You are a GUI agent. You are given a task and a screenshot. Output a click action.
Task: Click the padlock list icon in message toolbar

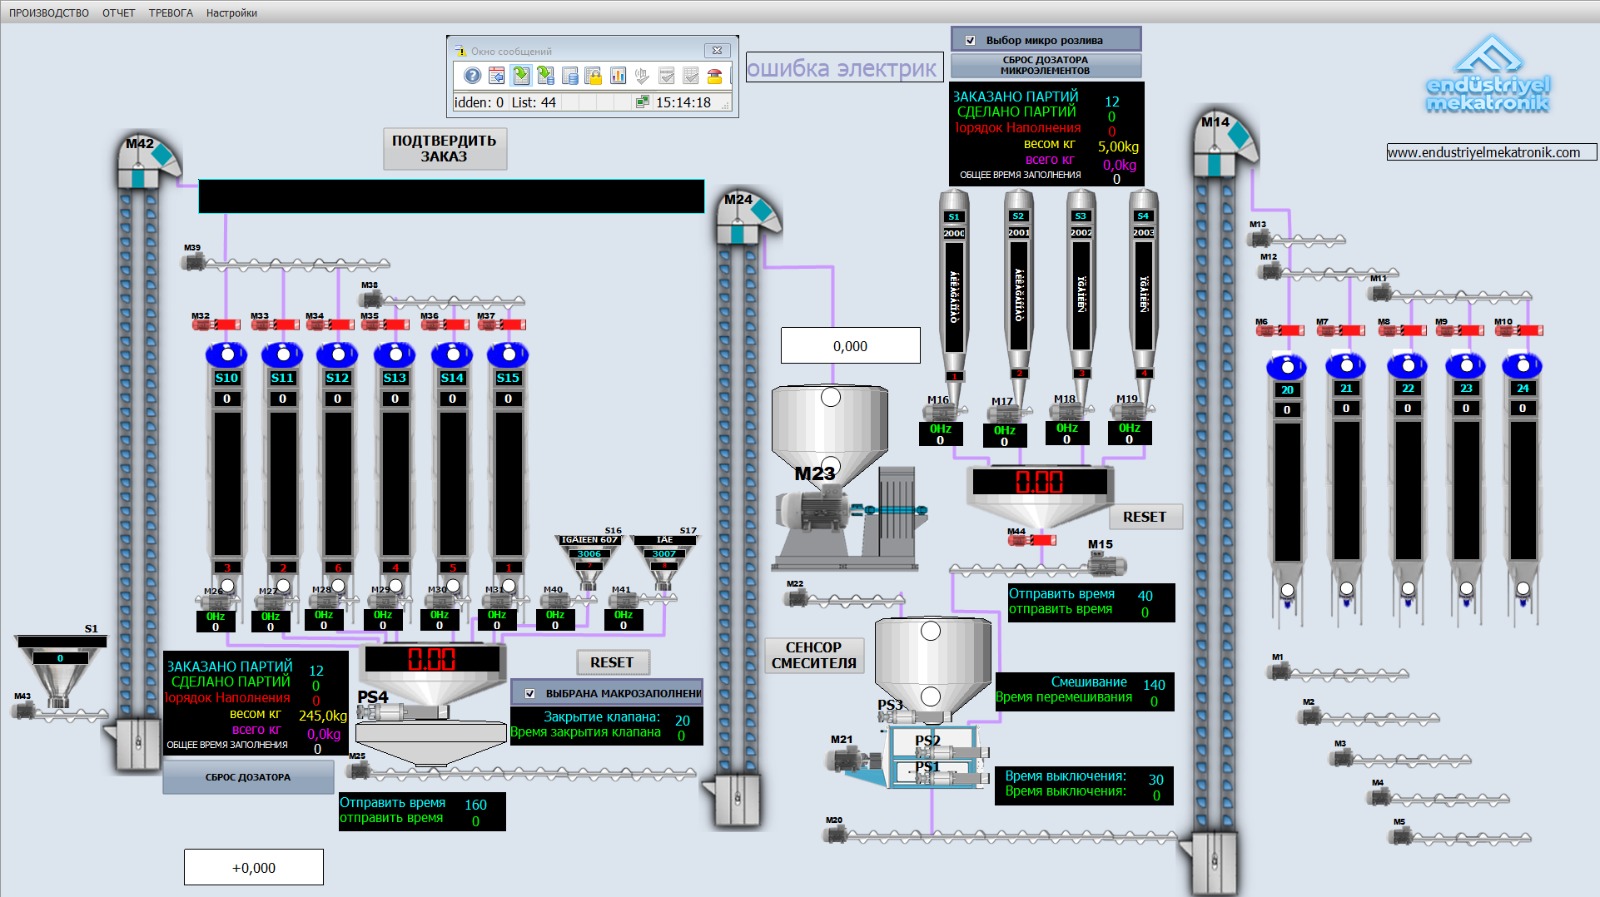point(593,76)
